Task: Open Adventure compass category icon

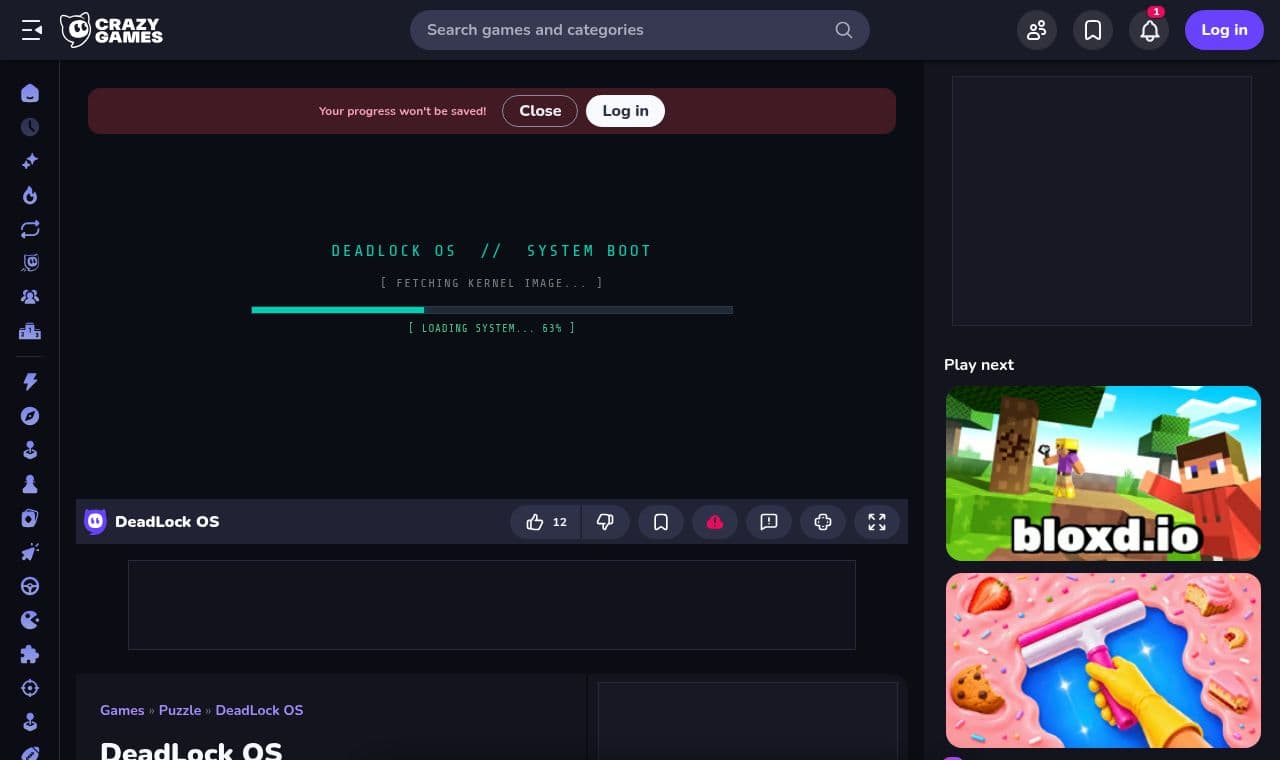Action: (30, 416)
